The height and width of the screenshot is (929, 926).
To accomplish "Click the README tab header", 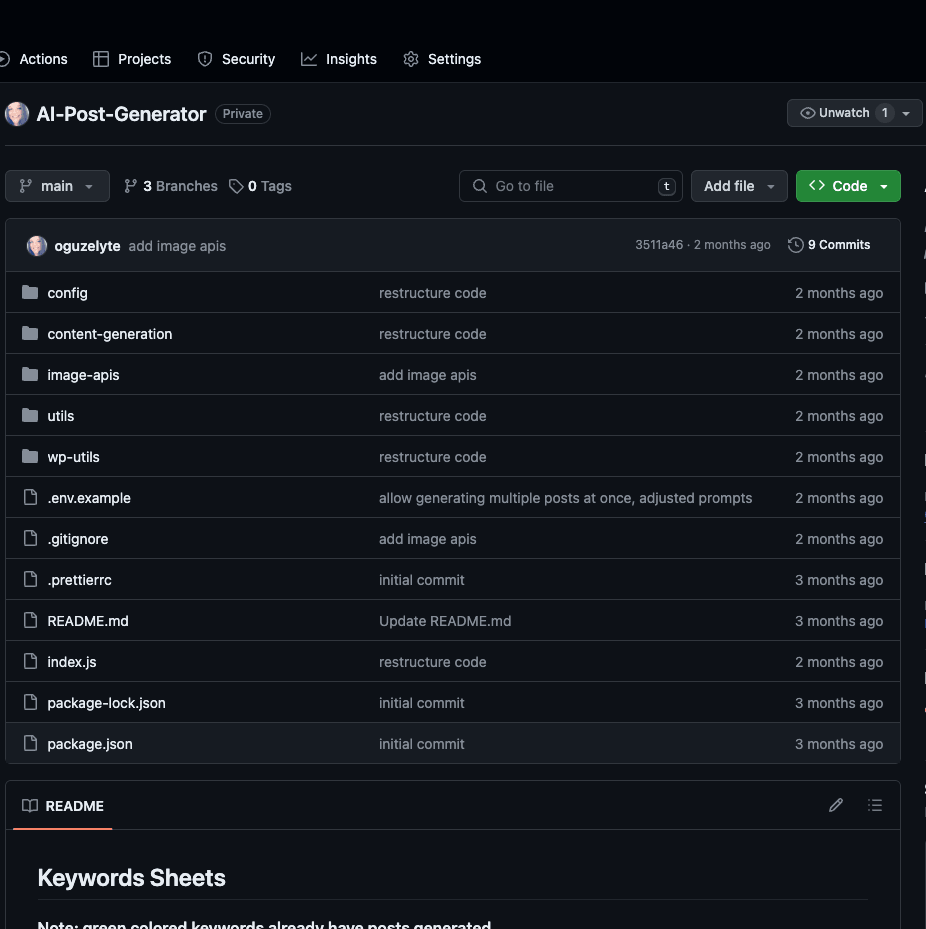I will (63, 806).
